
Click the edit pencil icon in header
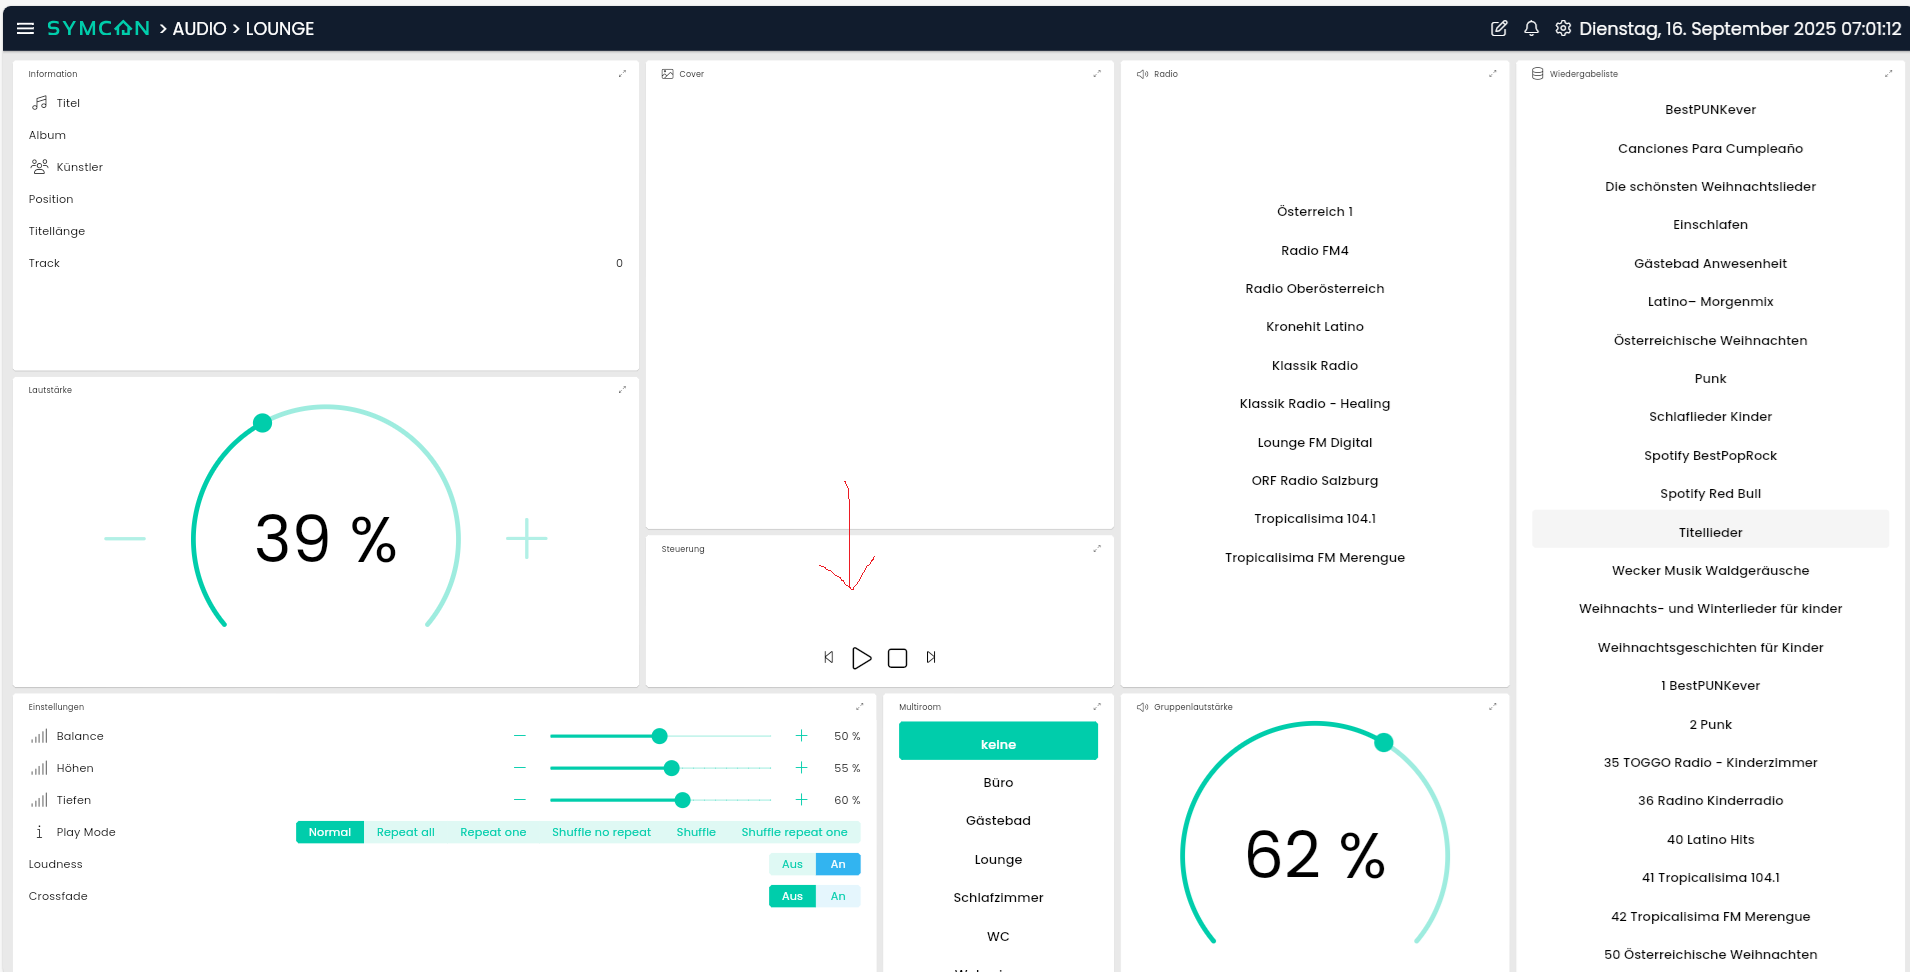(1498, 29)
